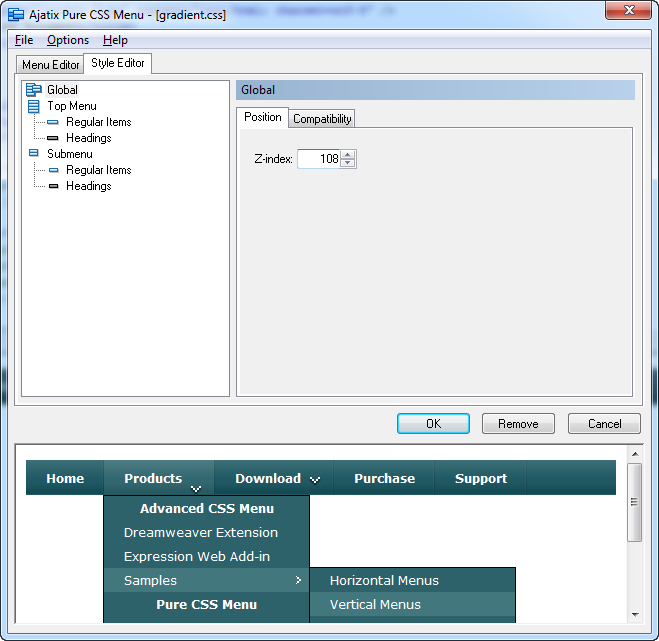Click the preview vertical scrollbar thumb
Viewport: 659px width, 641px height.
pyautogui.click(x=635, y=502)
